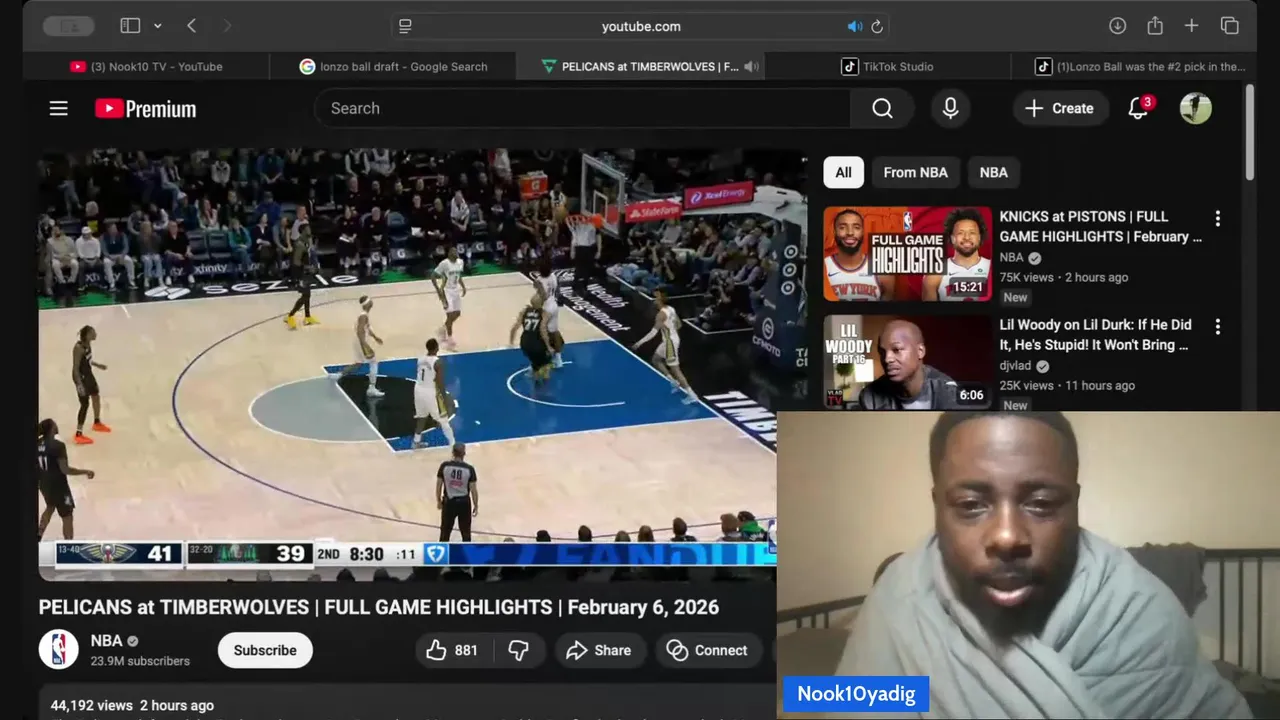The height and width of the screenshot is (720, 1280).
Task: Like the video with 881 likes
Action: click(x=452, y=650)
